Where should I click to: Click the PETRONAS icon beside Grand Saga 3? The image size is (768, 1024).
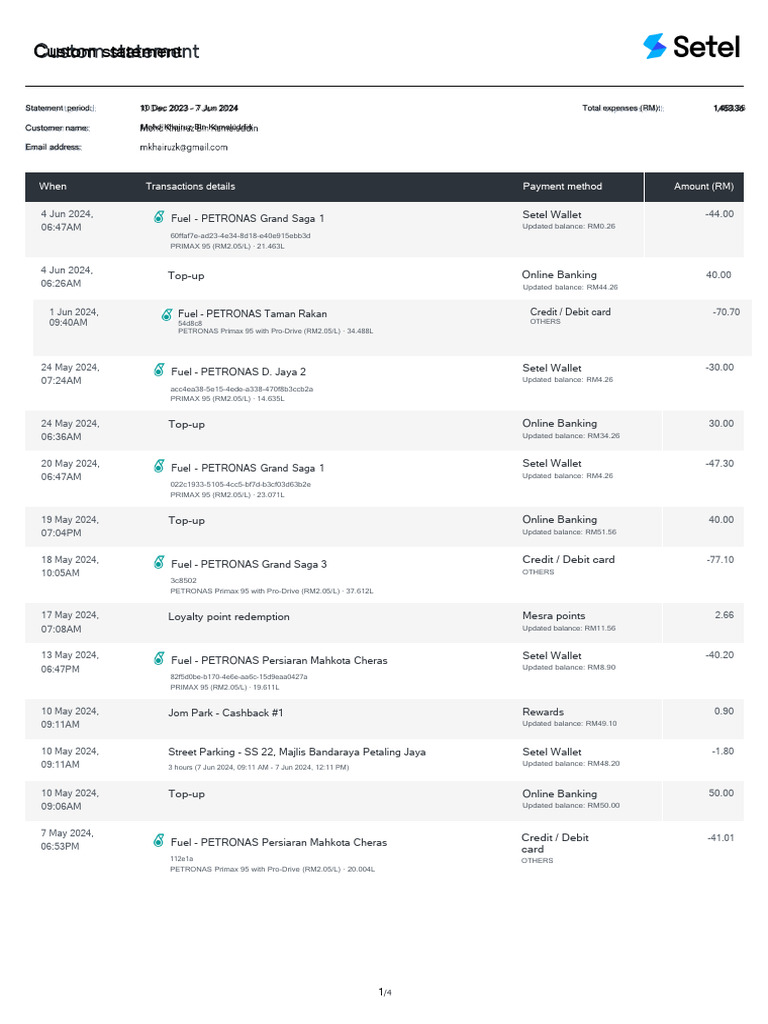159,562
